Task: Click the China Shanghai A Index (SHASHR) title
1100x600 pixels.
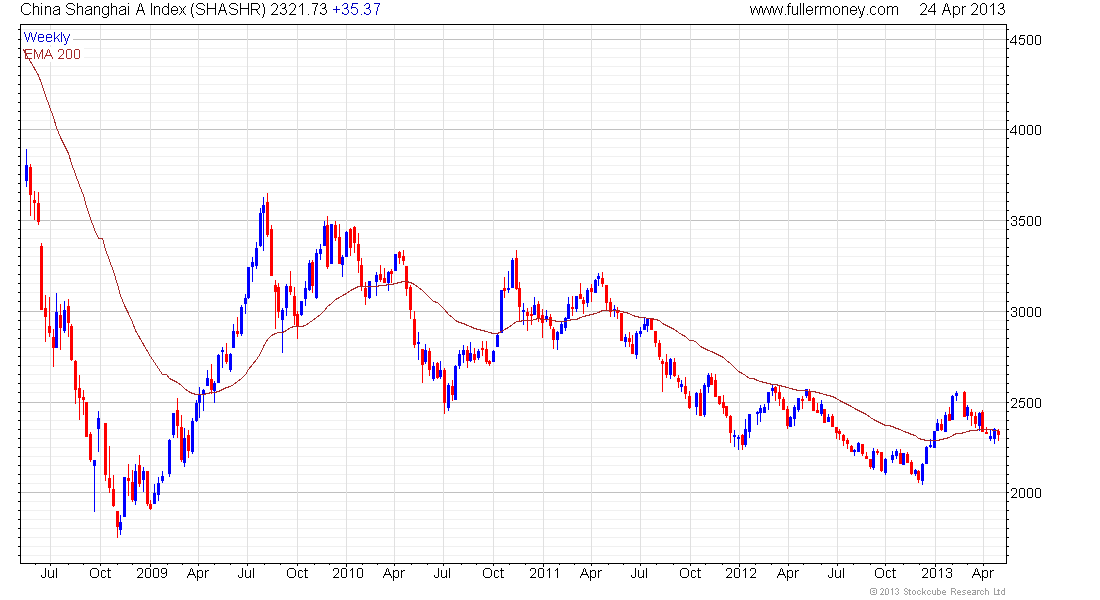Action: (x=143, y=10)
